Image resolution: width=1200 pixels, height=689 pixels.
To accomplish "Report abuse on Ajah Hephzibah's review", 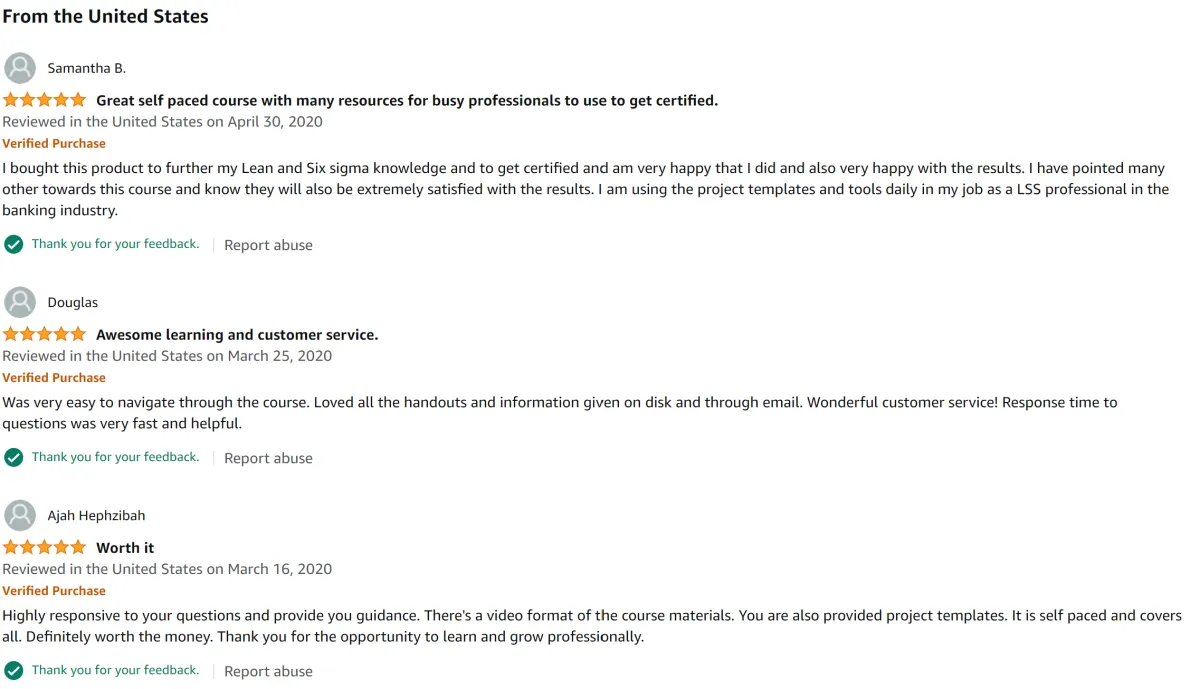I will pos(268,671).
